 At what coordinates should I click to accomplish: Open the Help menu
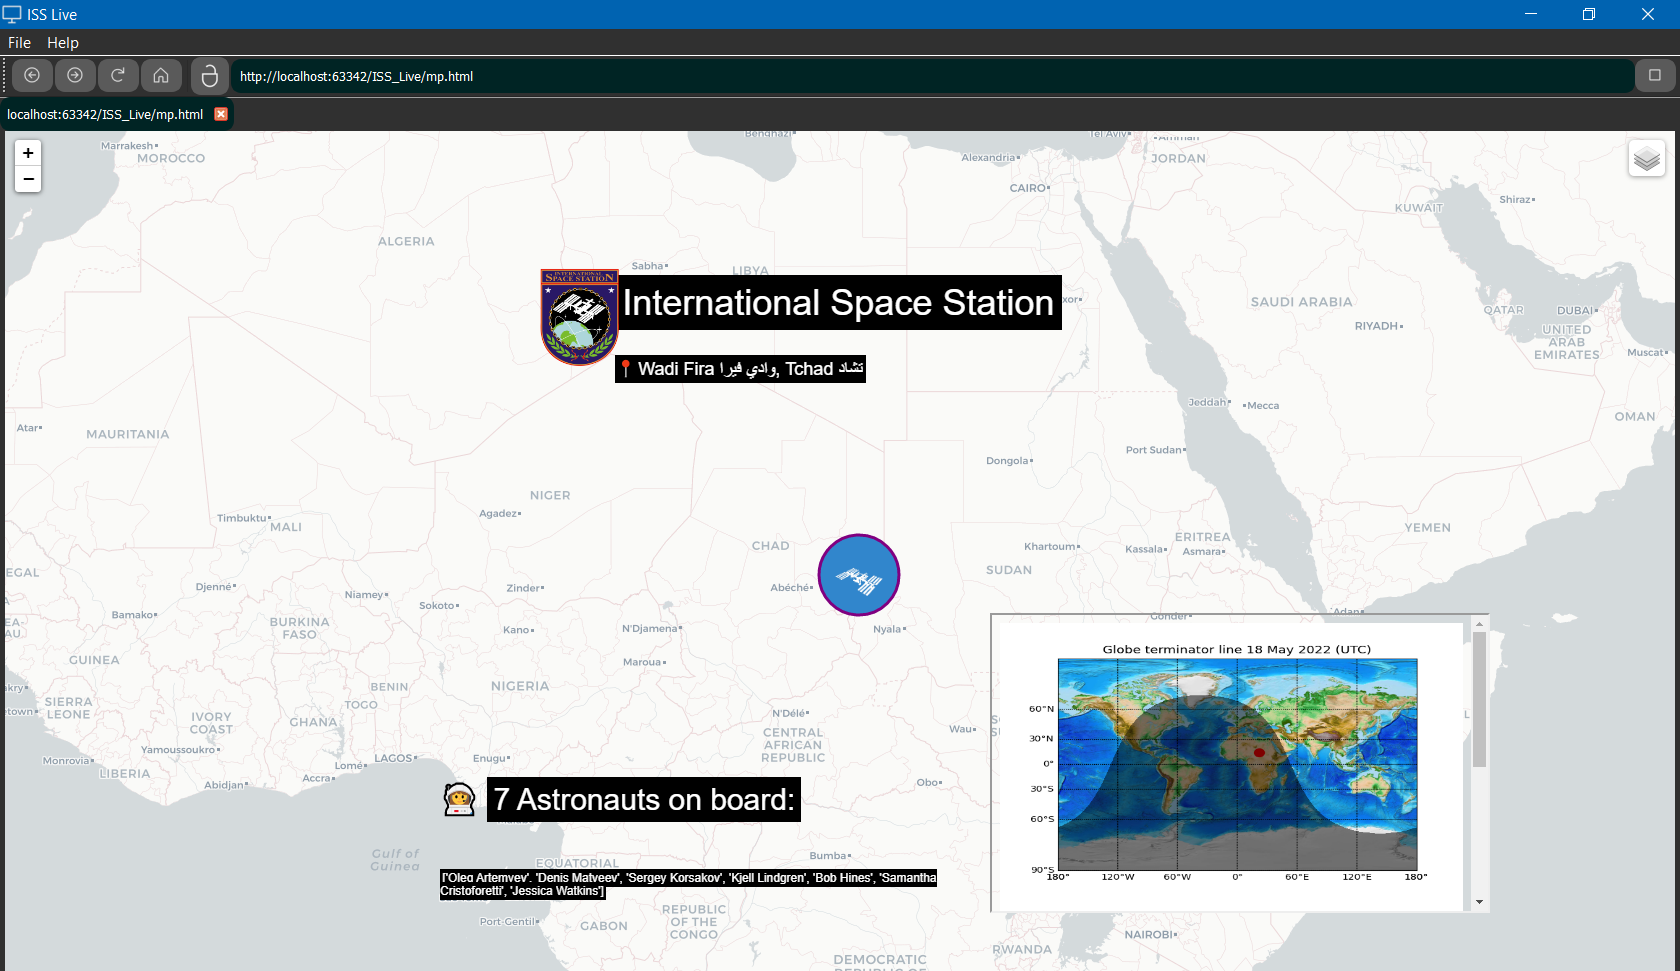(x=63, y=43)
